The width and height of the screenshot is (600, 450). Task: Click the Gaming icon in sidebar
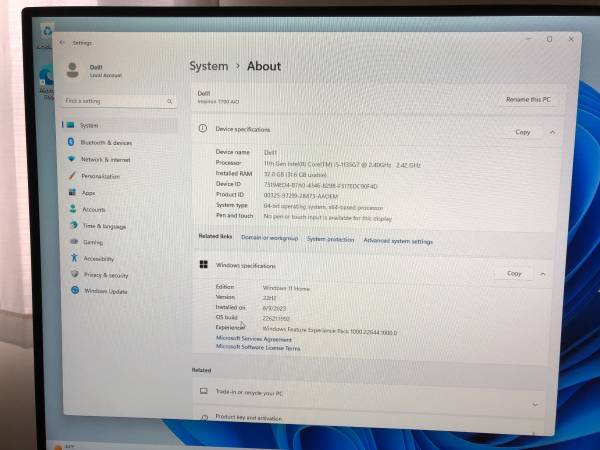click(x=74, y=242)
